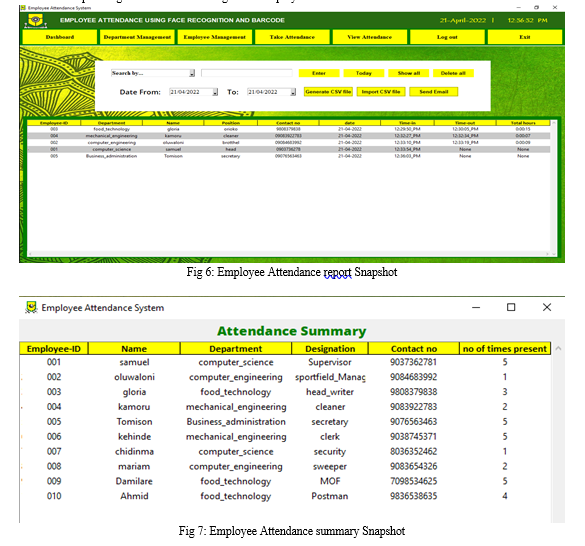Focus the search text field
This screenshot has height=546, width=585.
coord(247,73)
